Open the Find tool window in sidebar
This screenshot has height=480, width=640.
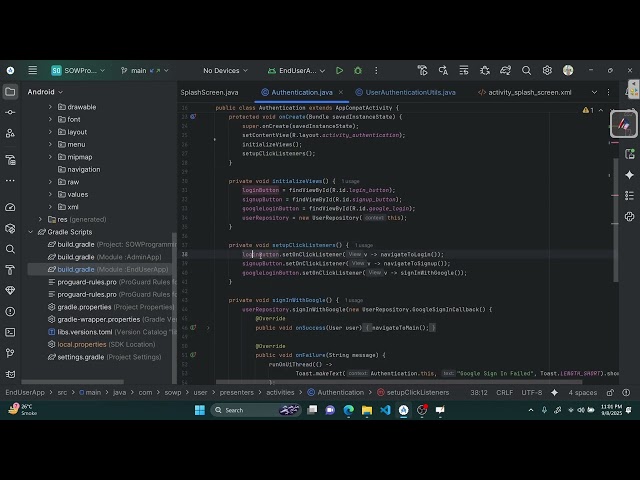tap(10, 249)
